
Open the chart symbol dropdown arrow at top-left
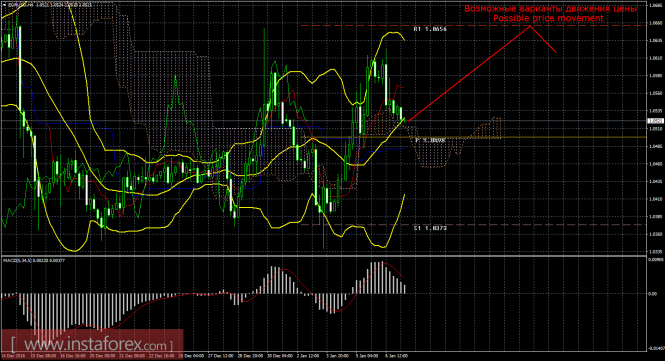pyautogui.click(x=4, y=4)
